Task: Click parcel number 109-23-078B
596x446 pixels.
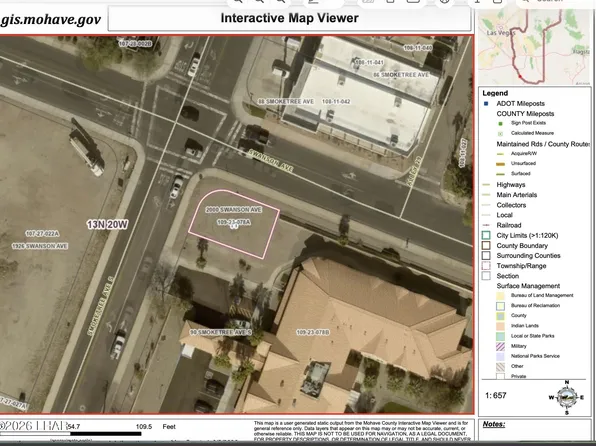Action: (x=313, y=332)
